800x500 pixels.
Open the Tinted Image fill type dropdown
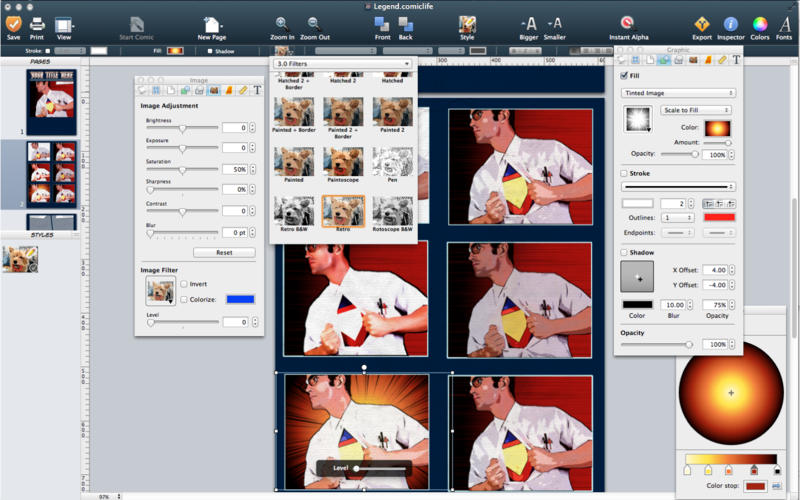[x=678, y=93]
